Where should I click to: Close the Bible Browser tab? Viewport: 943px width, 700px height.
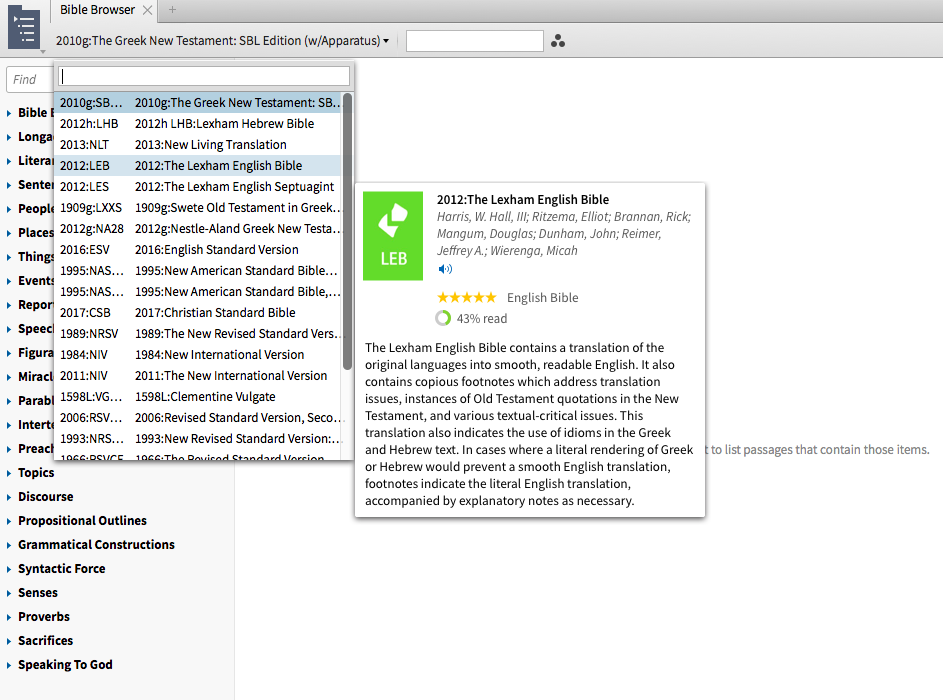[147, 10]
